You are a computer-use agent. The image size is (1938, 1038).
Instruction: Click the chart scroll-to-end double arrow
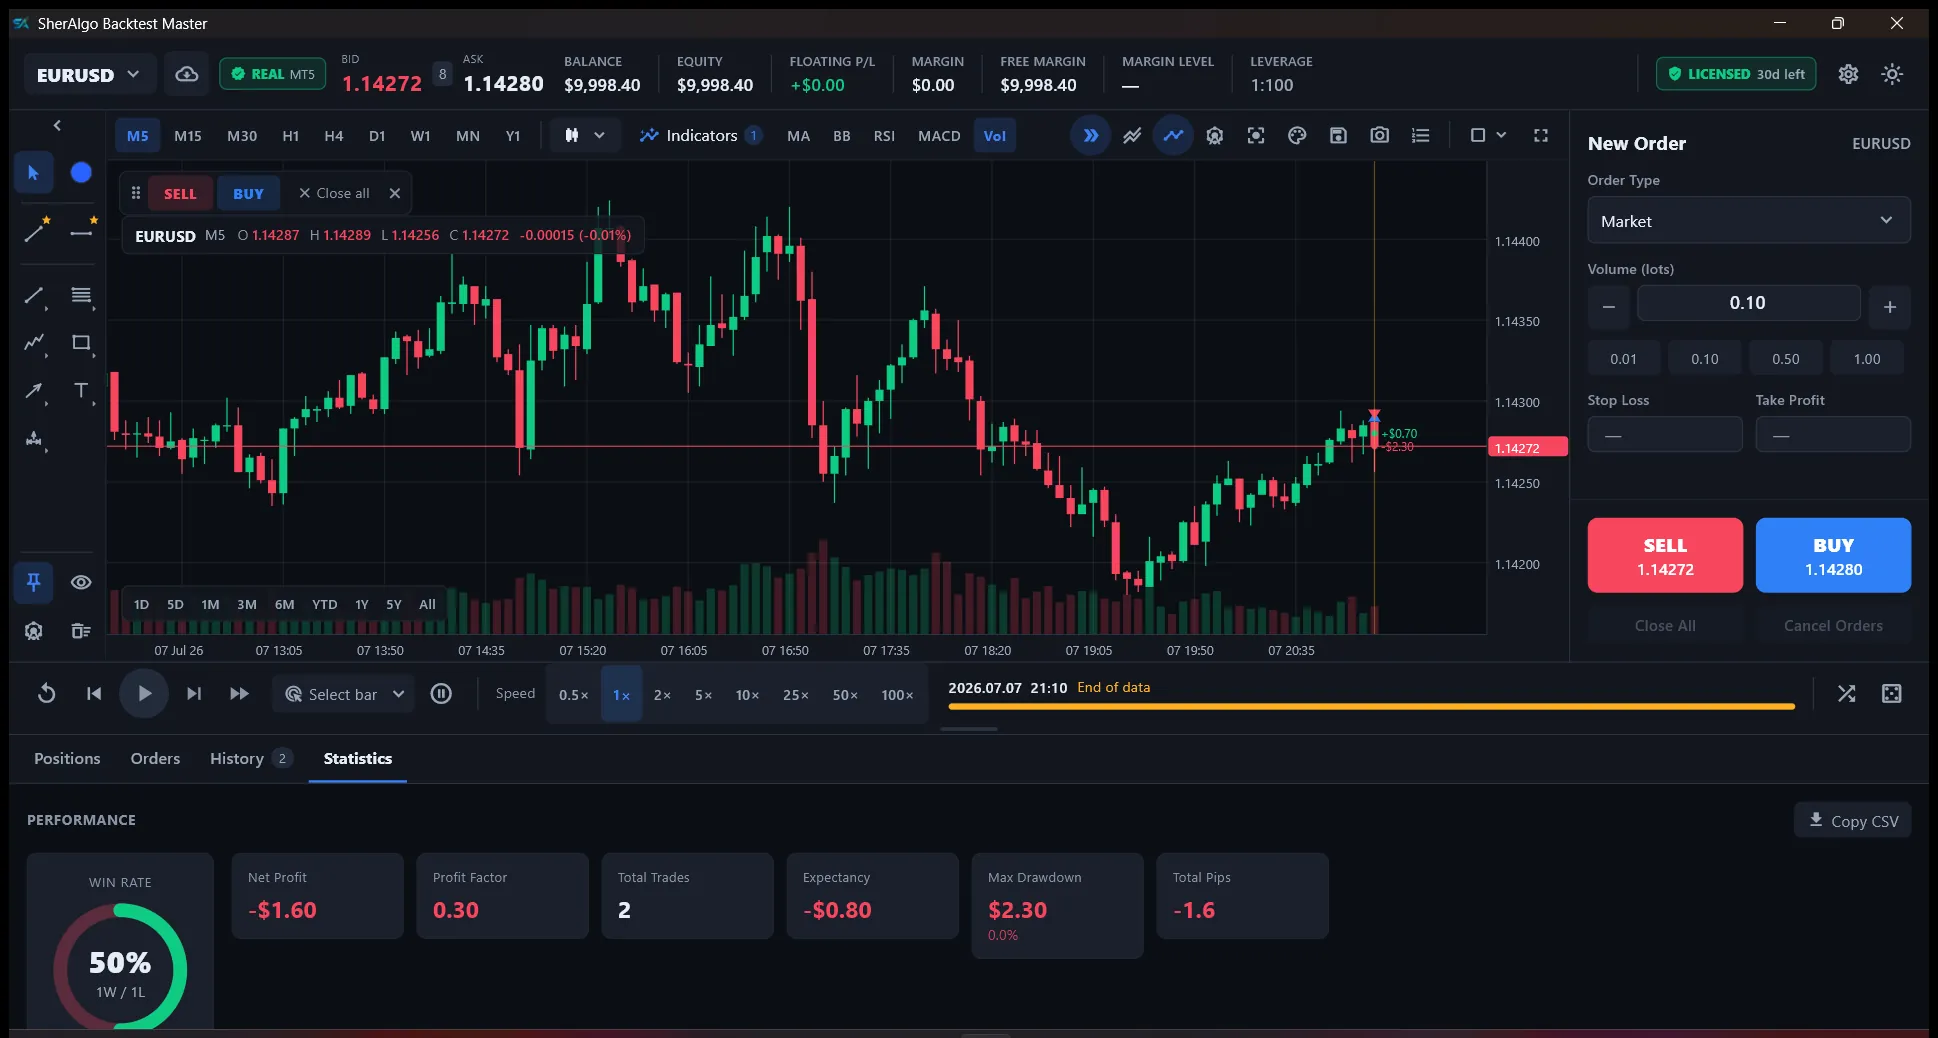1090,135
